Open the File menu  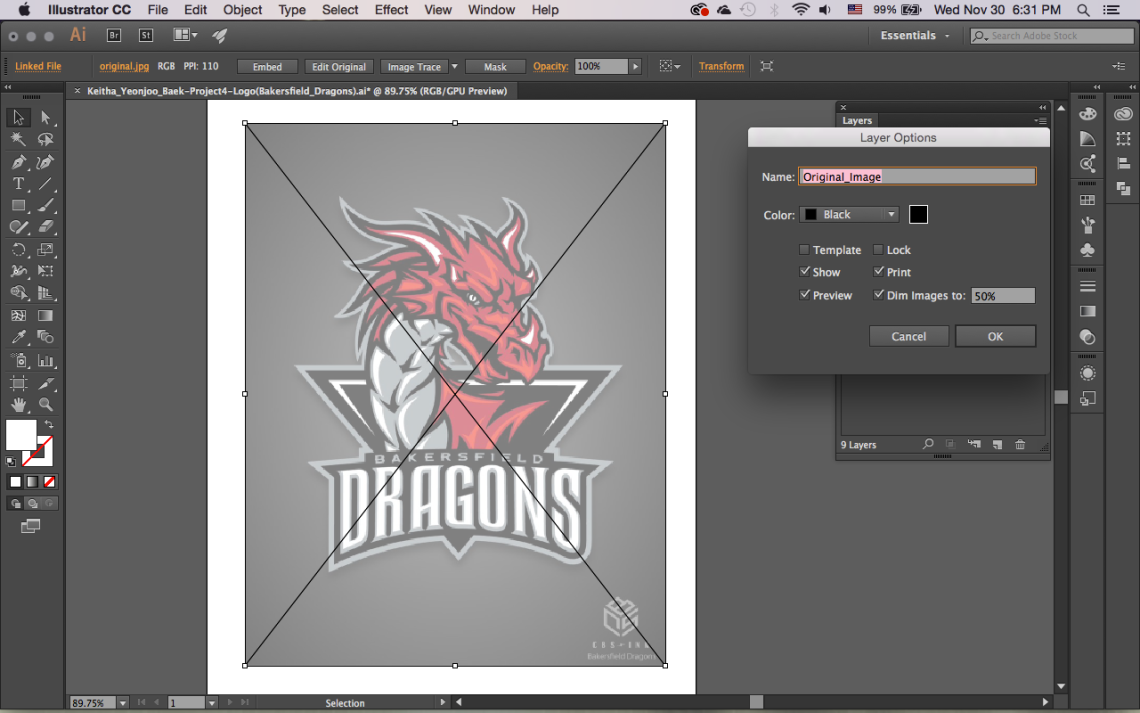coord(157,9)
